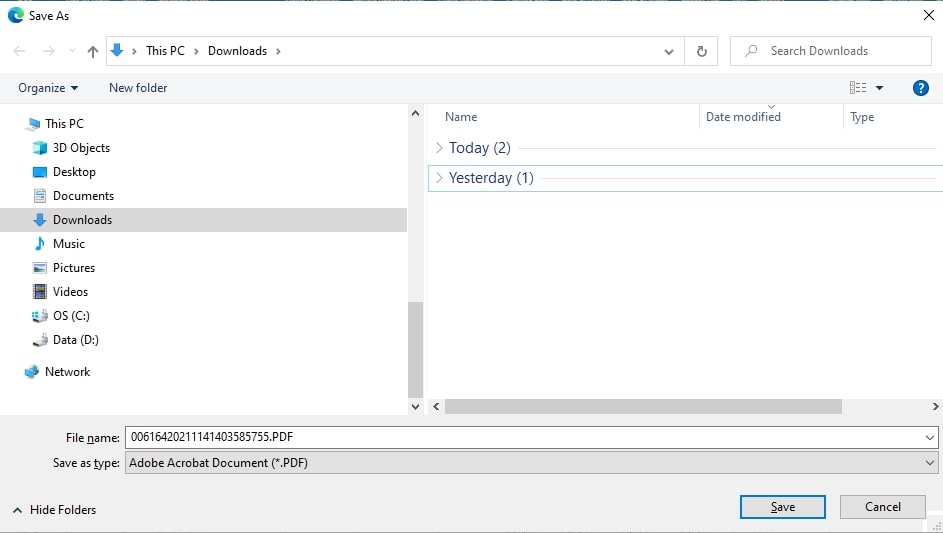943x533 pixels.
Task: Open the Organize menu
Action: click(48, 88)
